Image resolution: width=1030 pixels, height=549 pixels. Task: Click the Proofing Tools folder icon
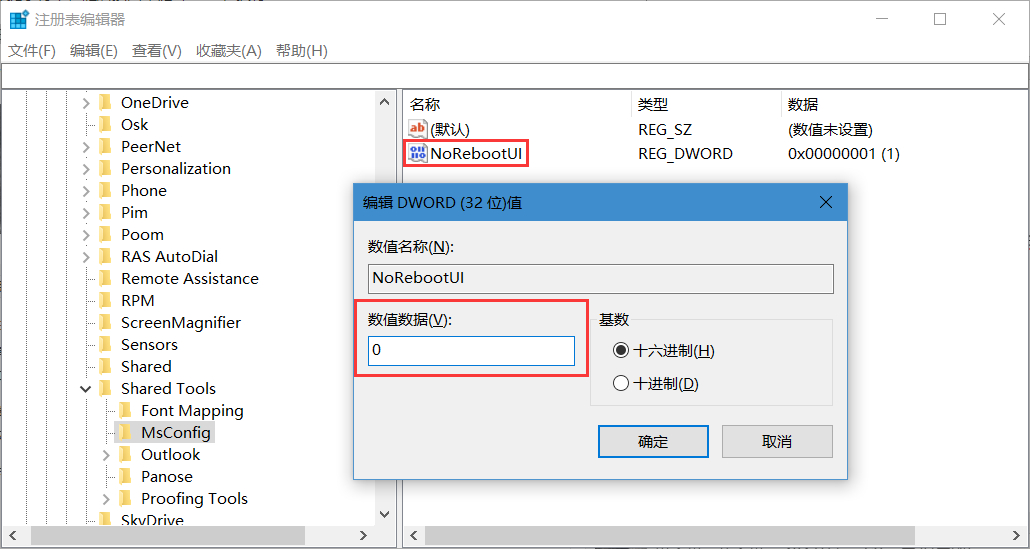tap(125, 498)
